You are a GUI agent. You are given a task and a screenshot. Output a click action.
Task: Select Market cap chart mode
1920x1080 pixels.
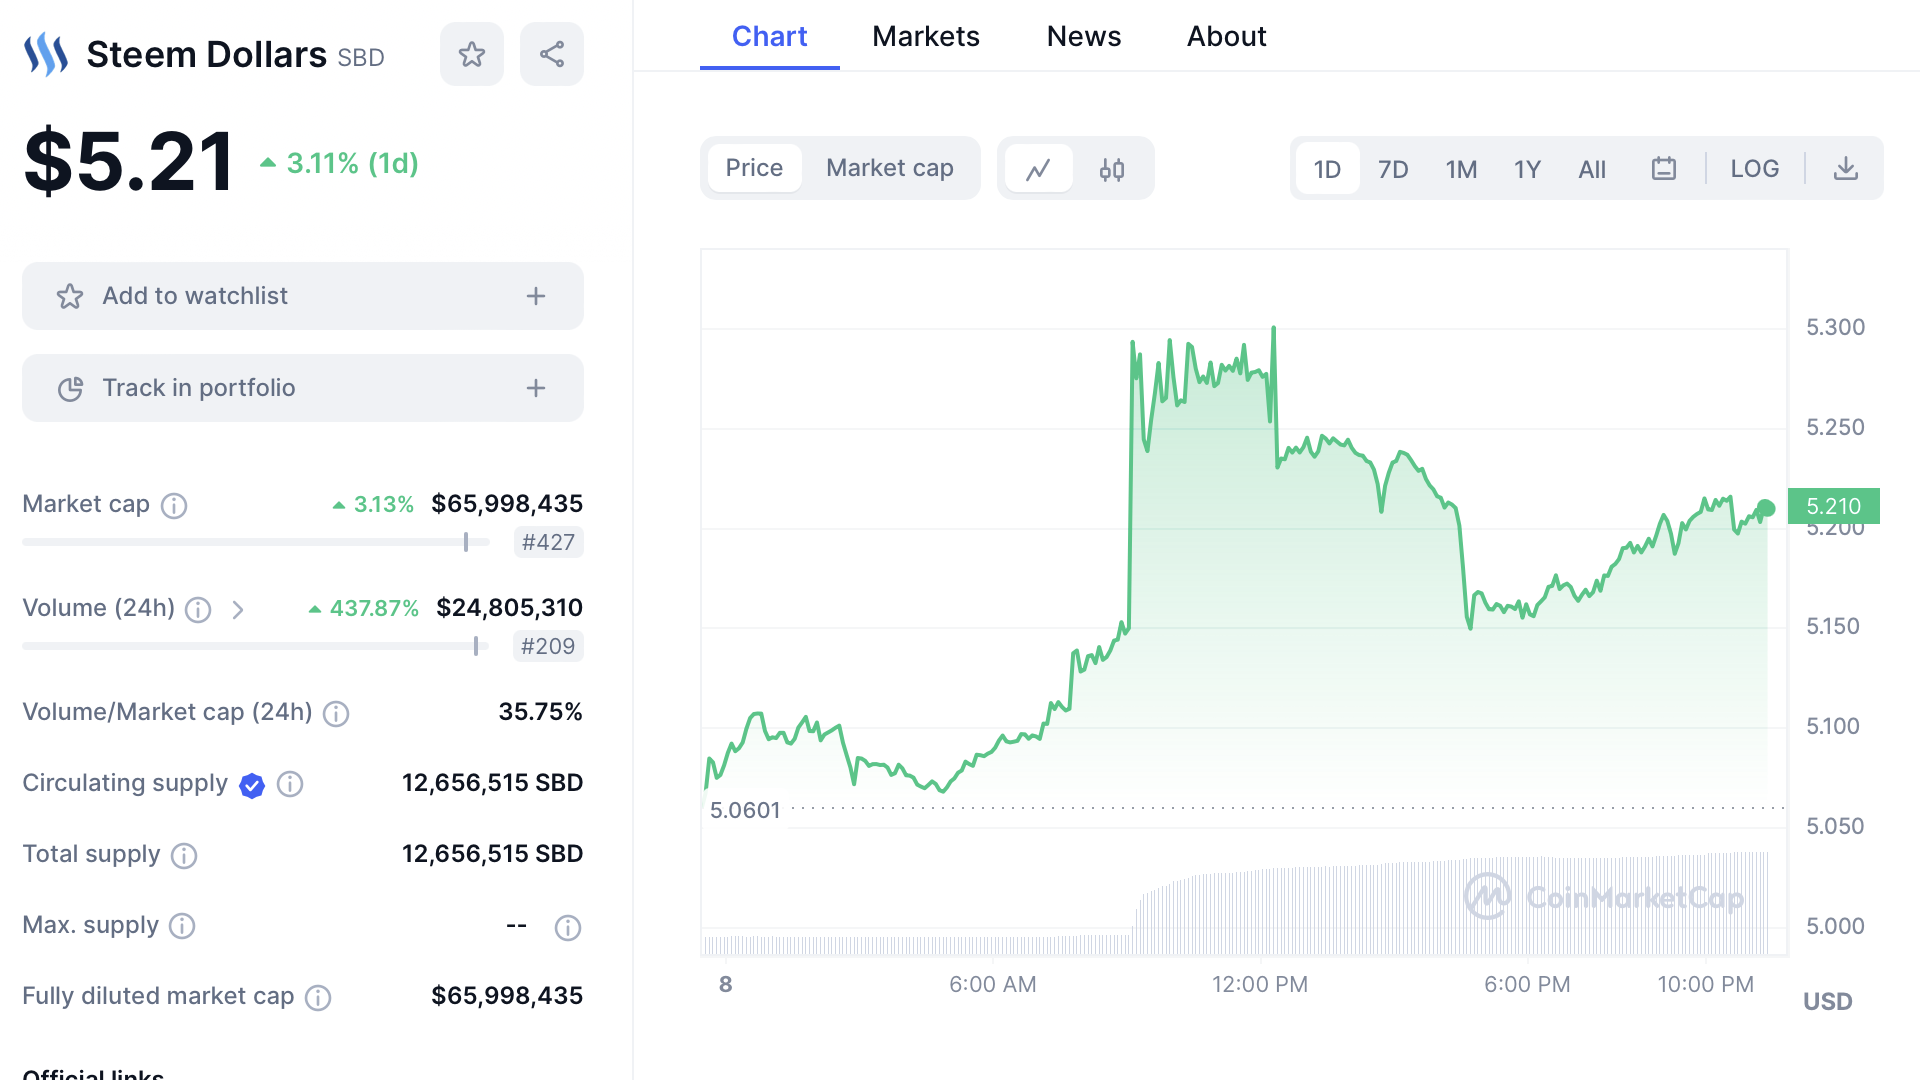[889, 168]
